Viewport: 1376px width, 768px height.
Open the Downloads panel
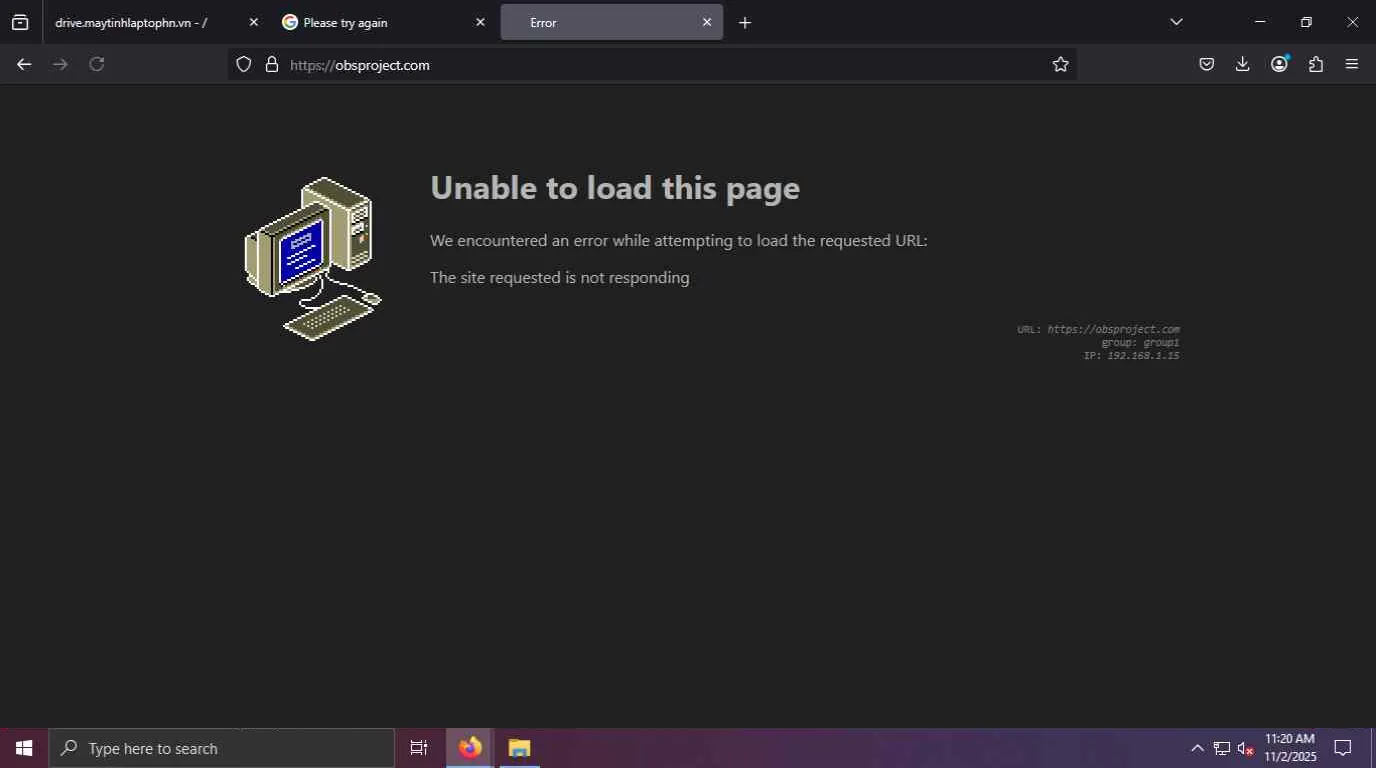[x=1243, y=64]
